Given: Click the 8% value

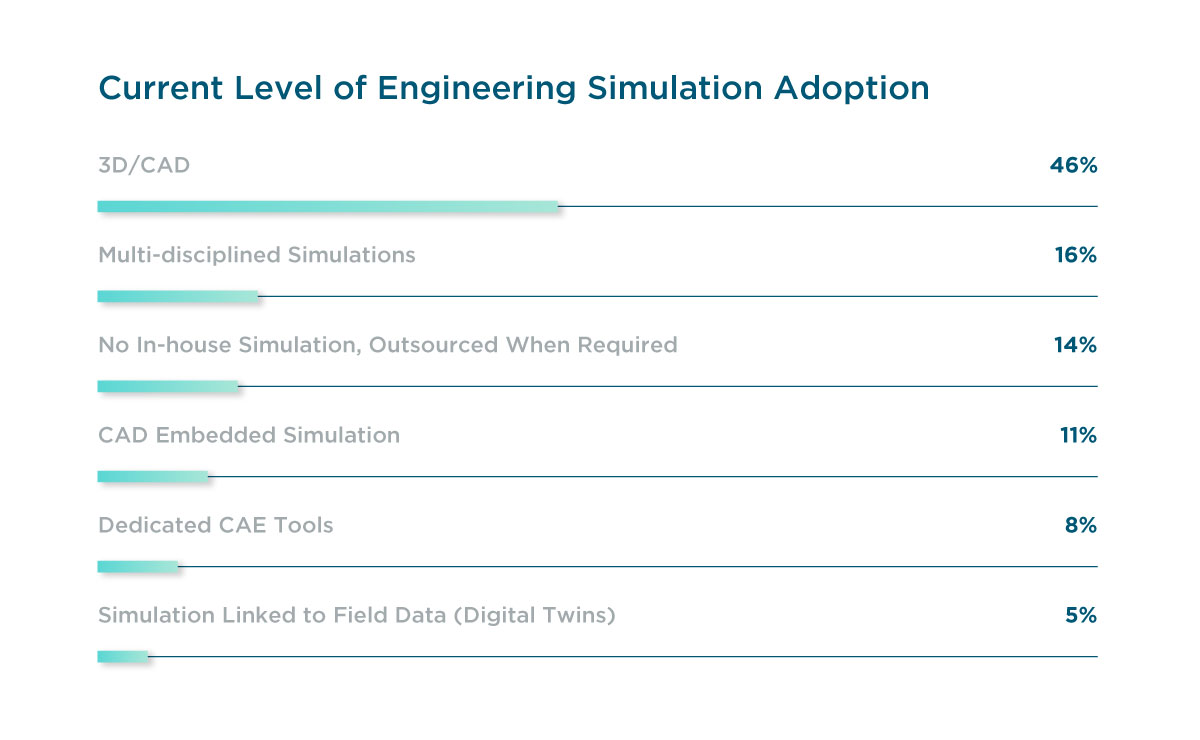Looking at the screenshot, I should 1080,525.
